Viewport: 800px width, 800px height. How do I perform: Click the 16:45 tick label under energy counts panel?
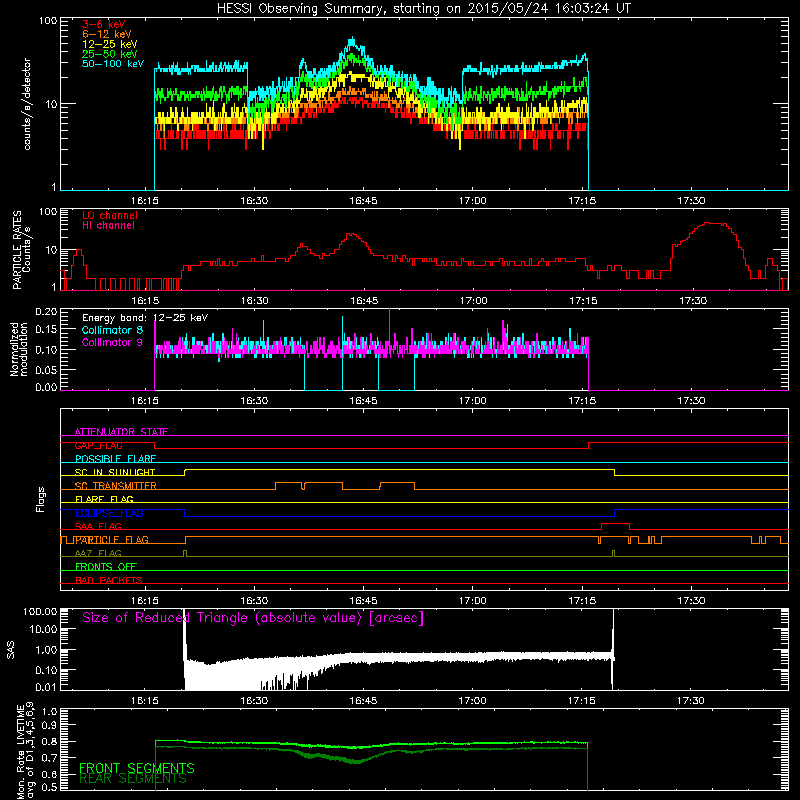(363, 201)
